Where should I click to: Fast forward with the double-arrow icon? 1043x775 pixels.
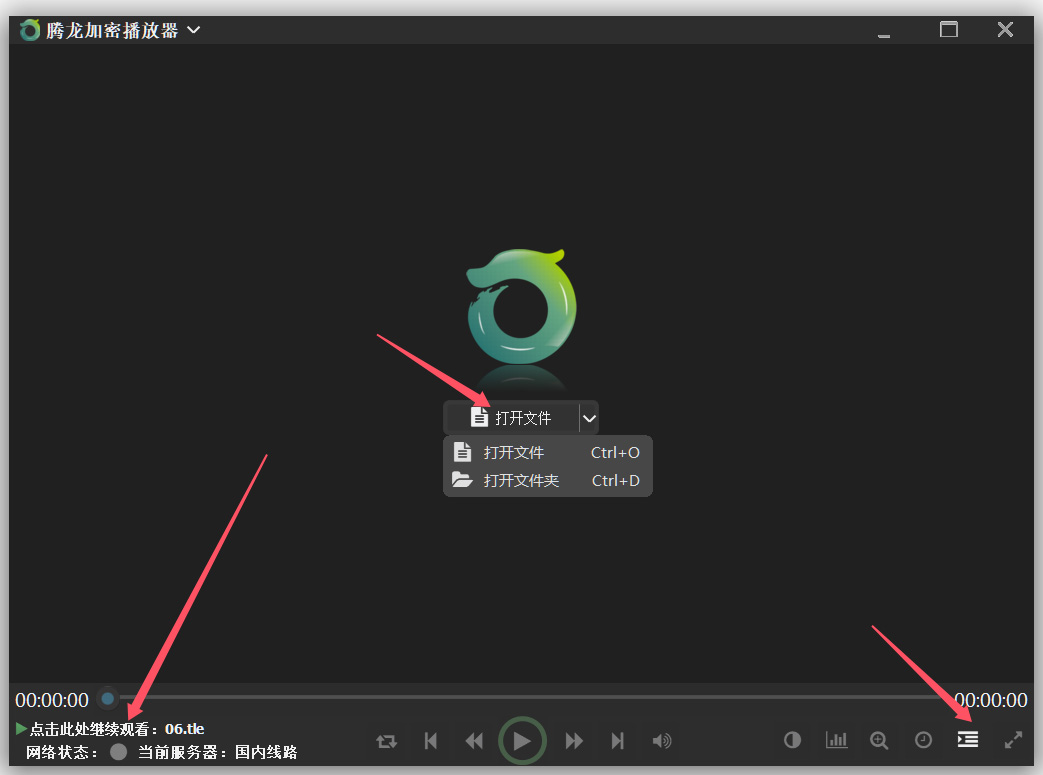click(x=574, y=740)
